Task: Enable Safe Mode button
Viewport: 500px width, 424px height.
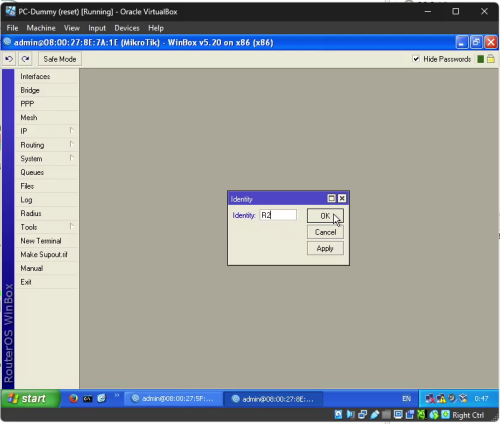Action: tap(60, 59)
